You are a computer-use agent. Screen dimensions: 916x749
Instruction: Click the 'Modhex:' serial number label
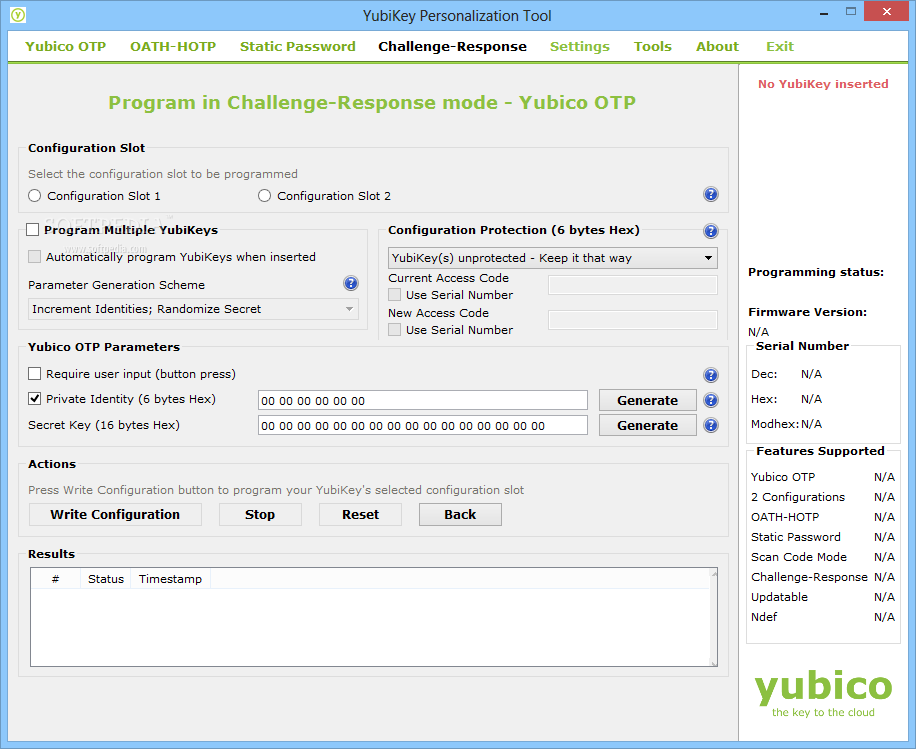tap(775, 424)
